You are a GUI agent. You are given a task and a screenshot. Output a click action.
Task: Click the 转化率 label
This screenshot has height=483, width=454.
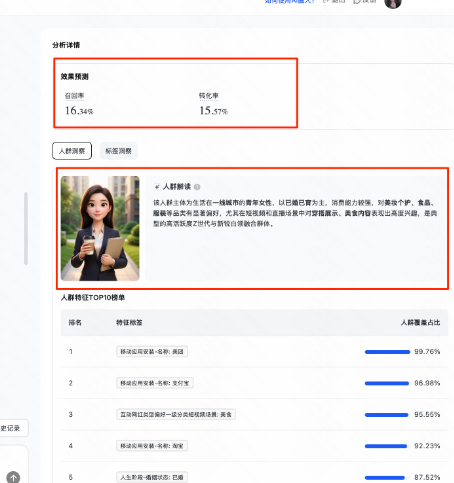(209, 96)
